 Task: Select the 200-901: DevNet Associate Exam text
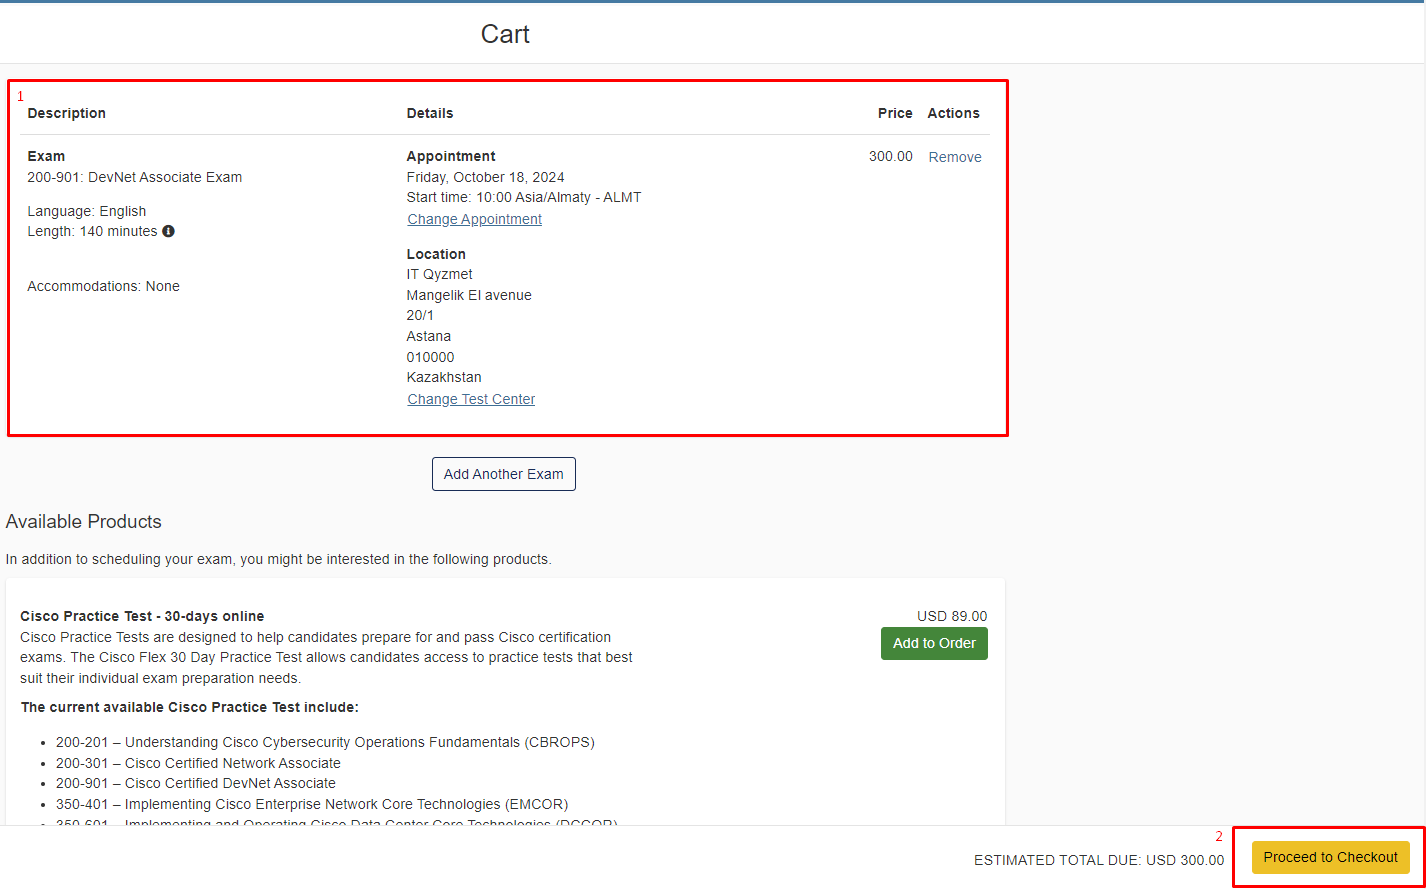click(135, 177)
